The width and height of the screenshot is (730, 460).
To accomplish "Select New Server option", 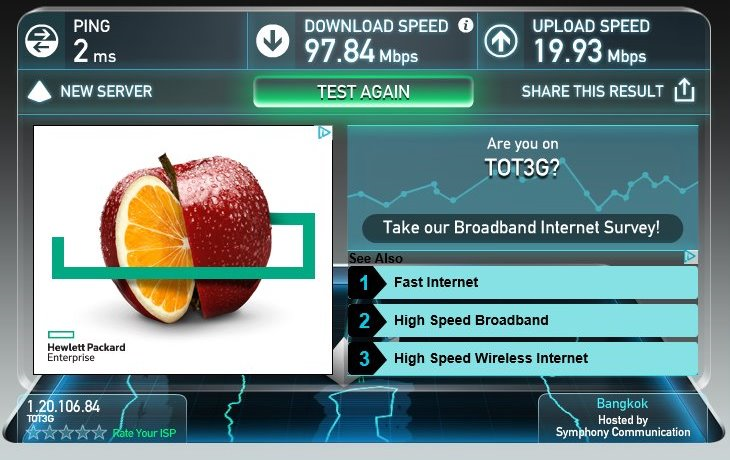I will (106, 91).
